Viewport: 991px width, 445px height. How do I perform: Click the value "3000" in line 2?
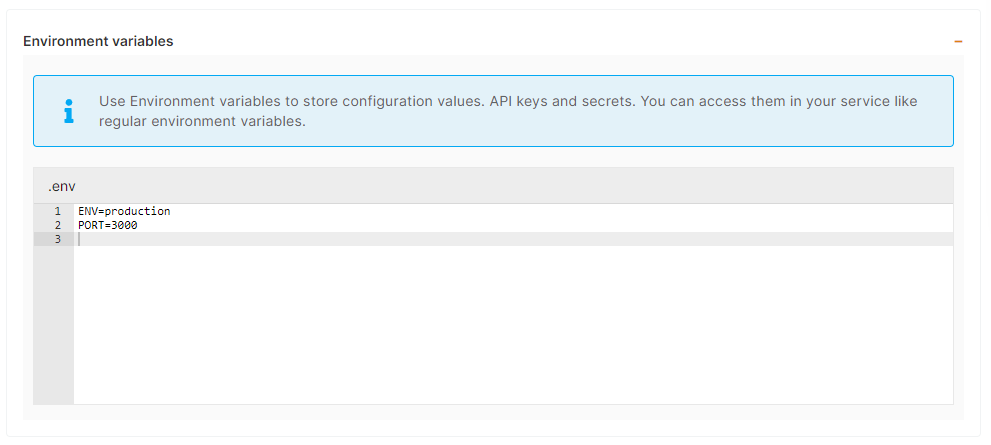tap(125, 226)
